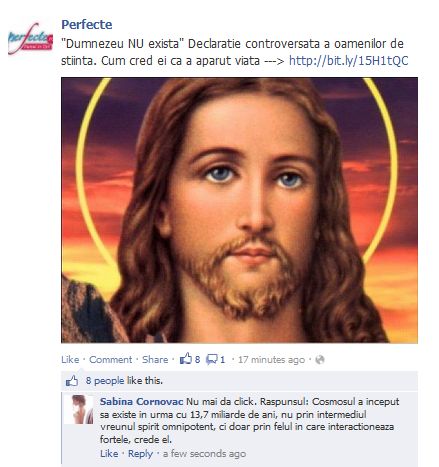This screenshot has width=439, height=467.
Task: Like Sabina Cornovac's comment
Action: [109, 454]
